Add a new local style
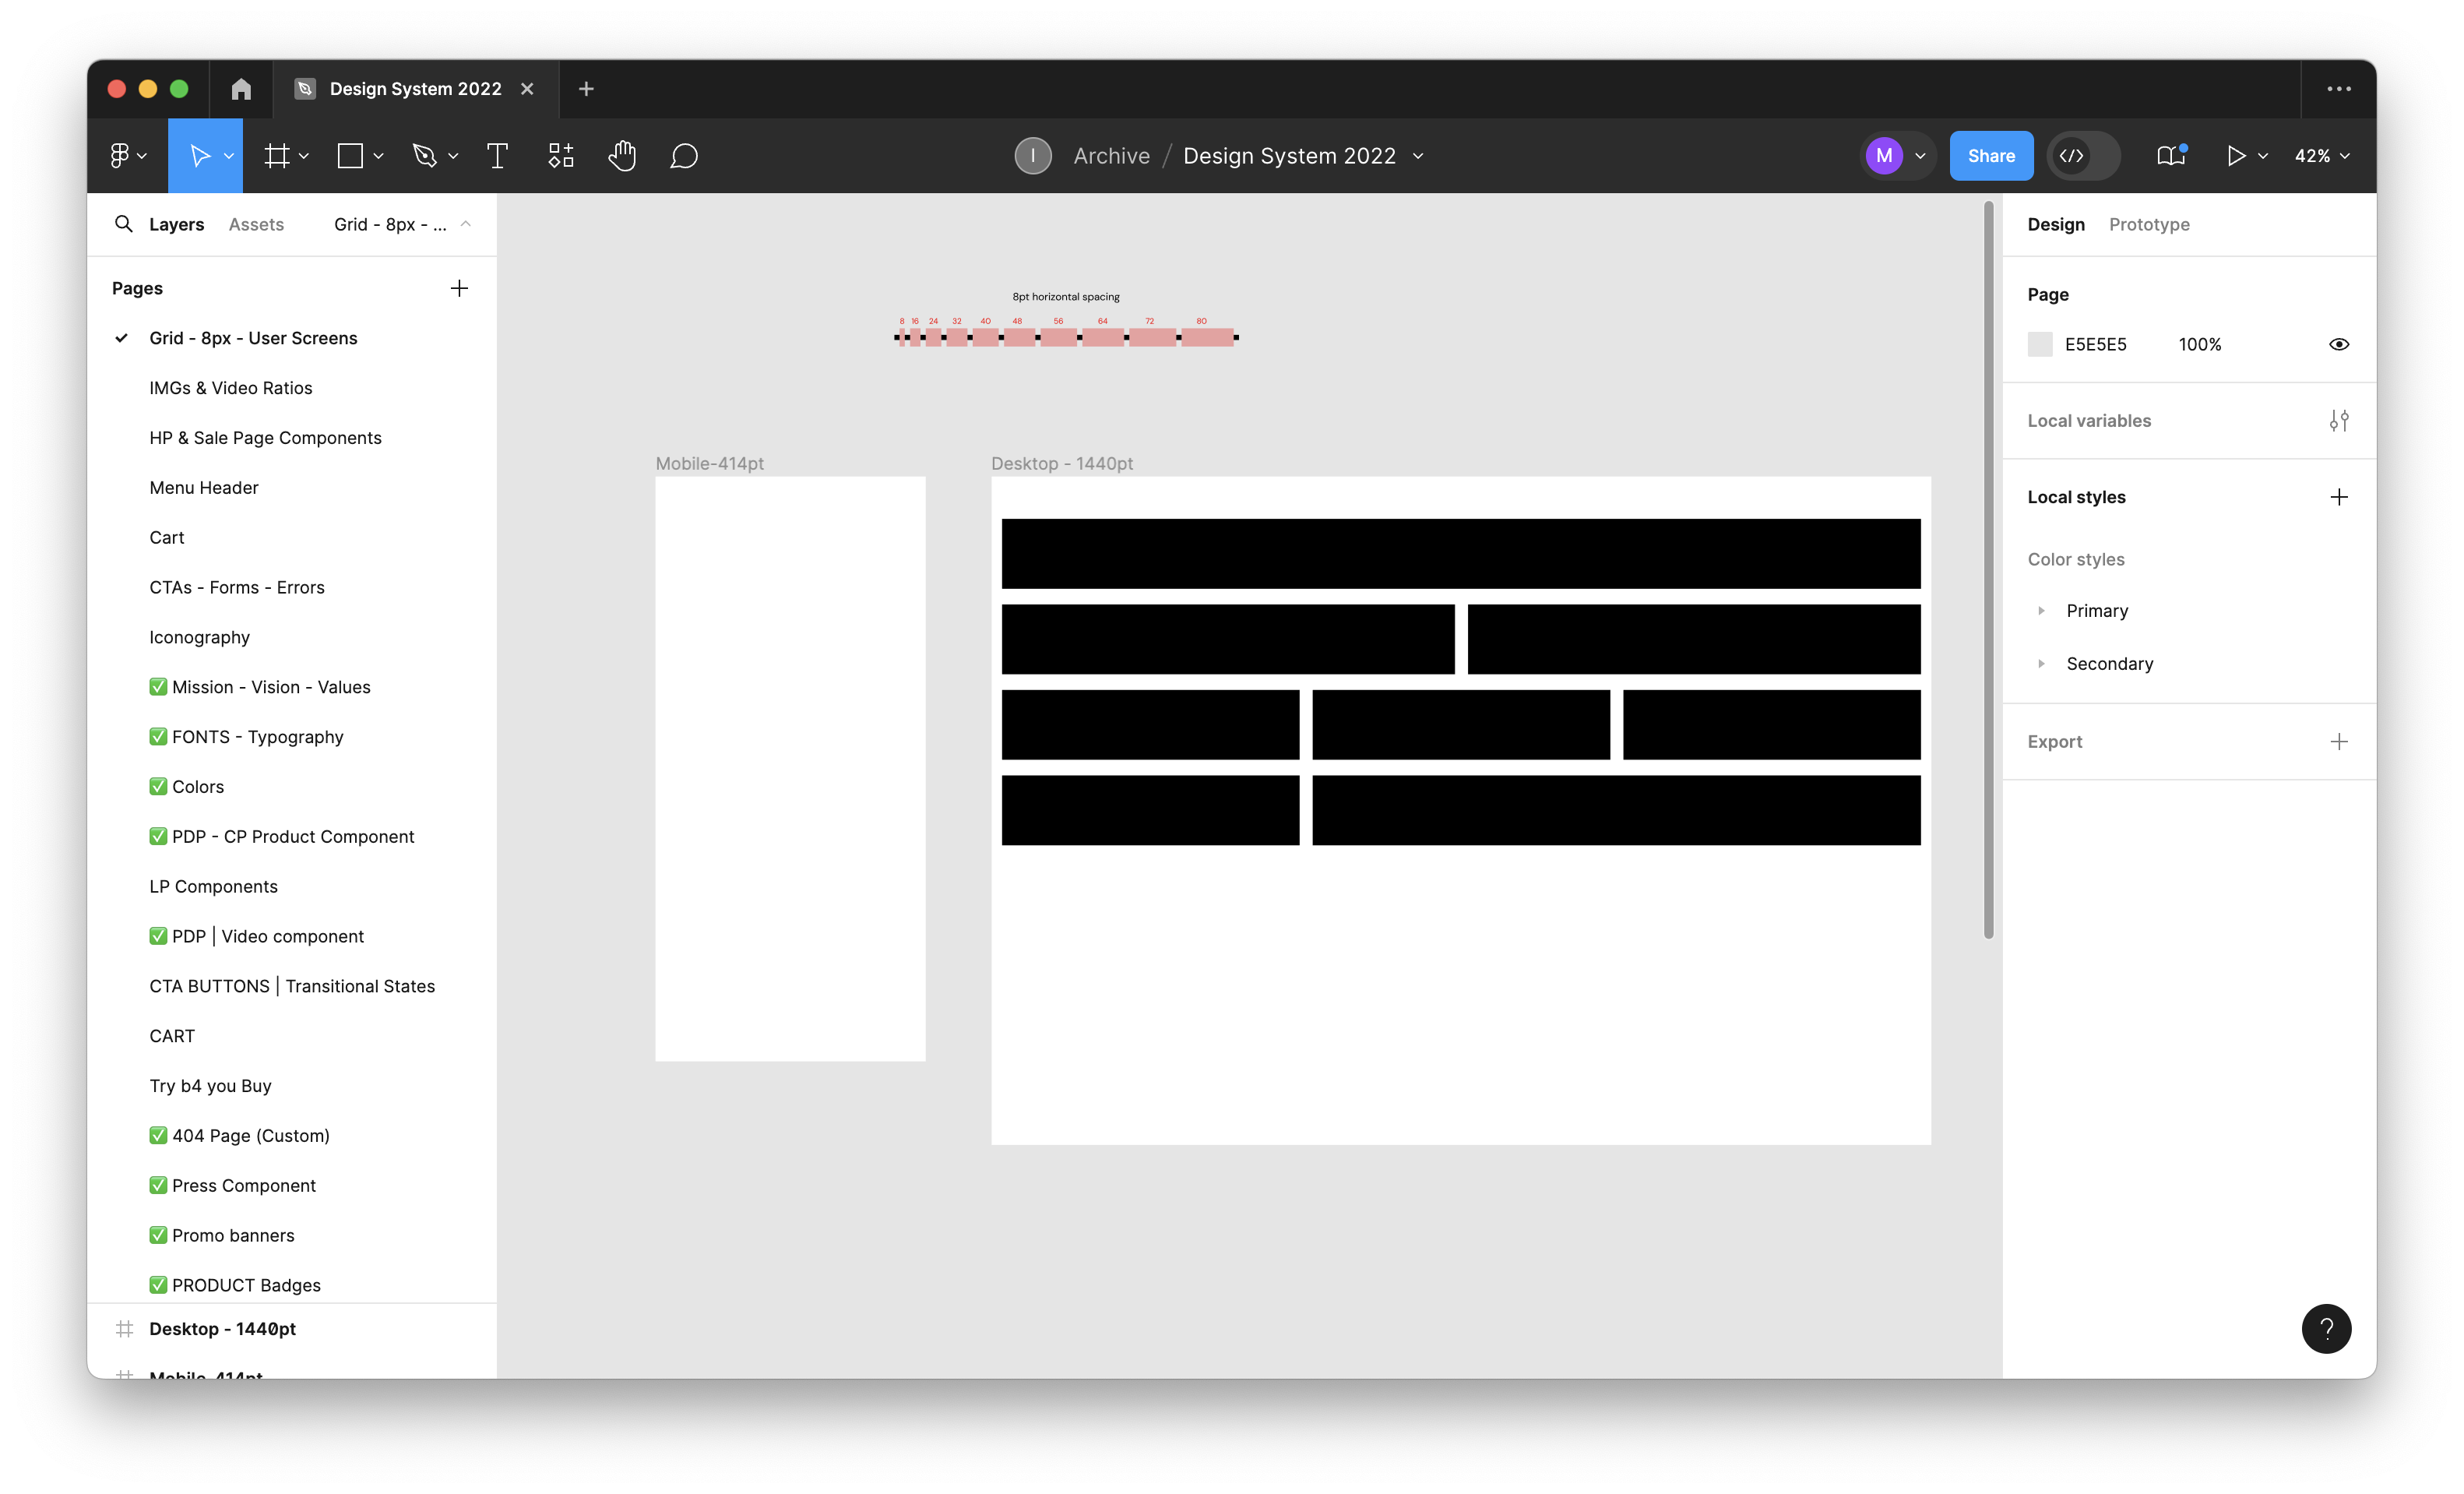Image resolution: width=2464 pixels, height=1494 pixels. pos(2339,497)
